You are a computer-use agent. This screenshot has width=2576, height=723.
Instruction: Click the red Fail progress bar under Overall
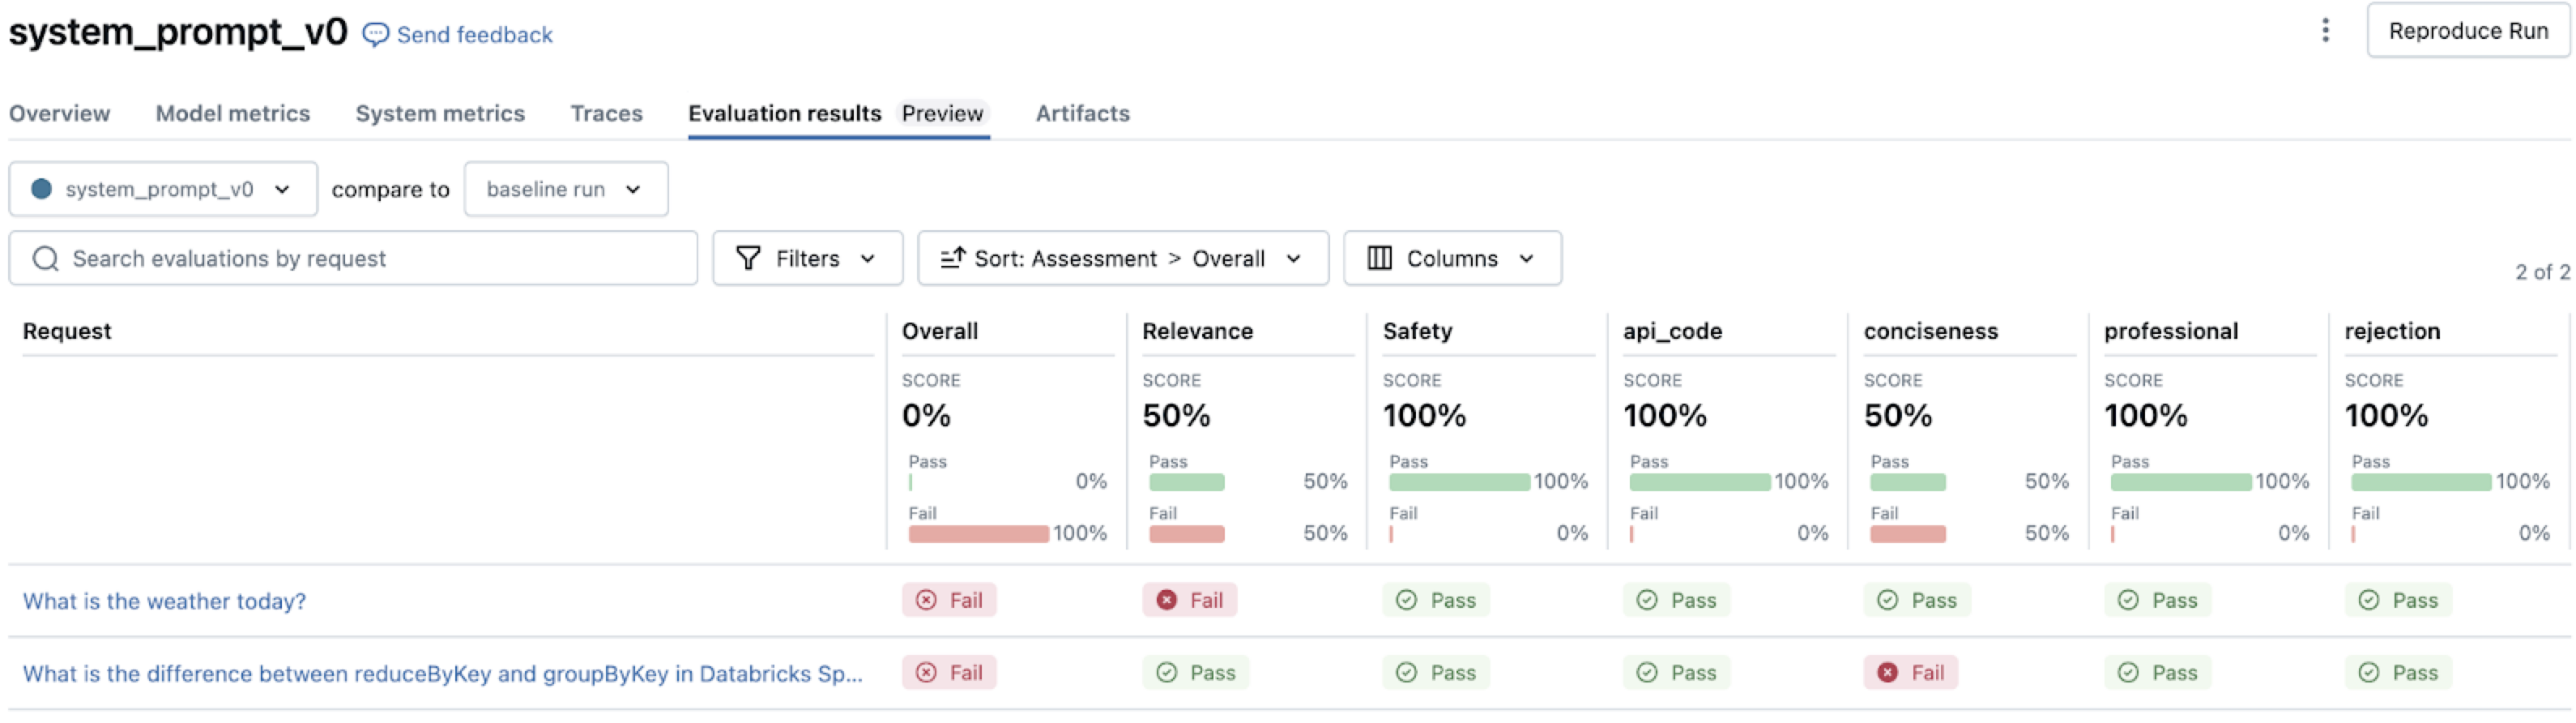[x=978, y=533]
